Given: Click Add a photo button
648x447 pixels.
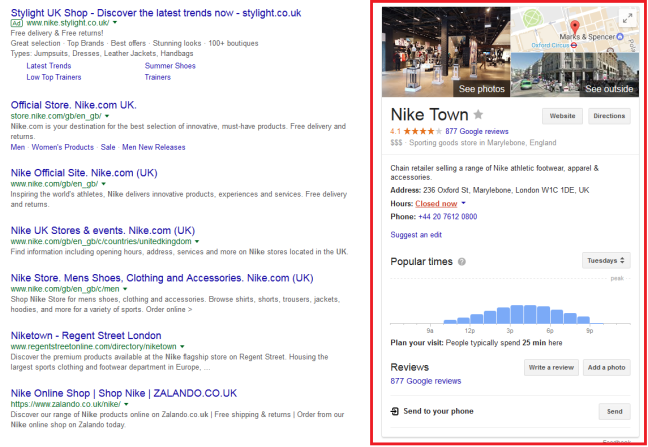Looking at the screenshot, I should tap(606, 368).
